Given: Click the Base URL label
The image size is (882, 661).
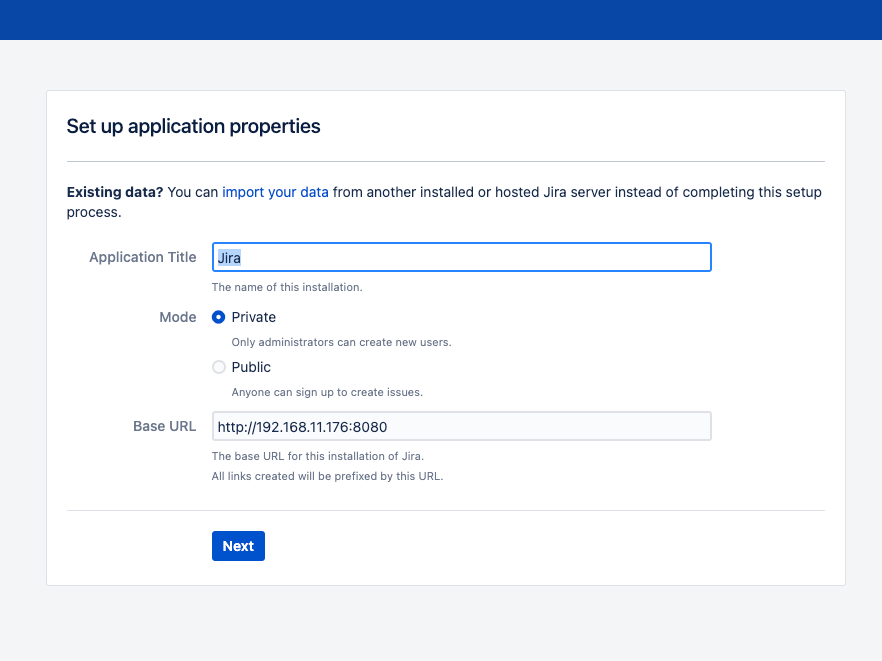Looking at the screenshot, I should [164, 426].
